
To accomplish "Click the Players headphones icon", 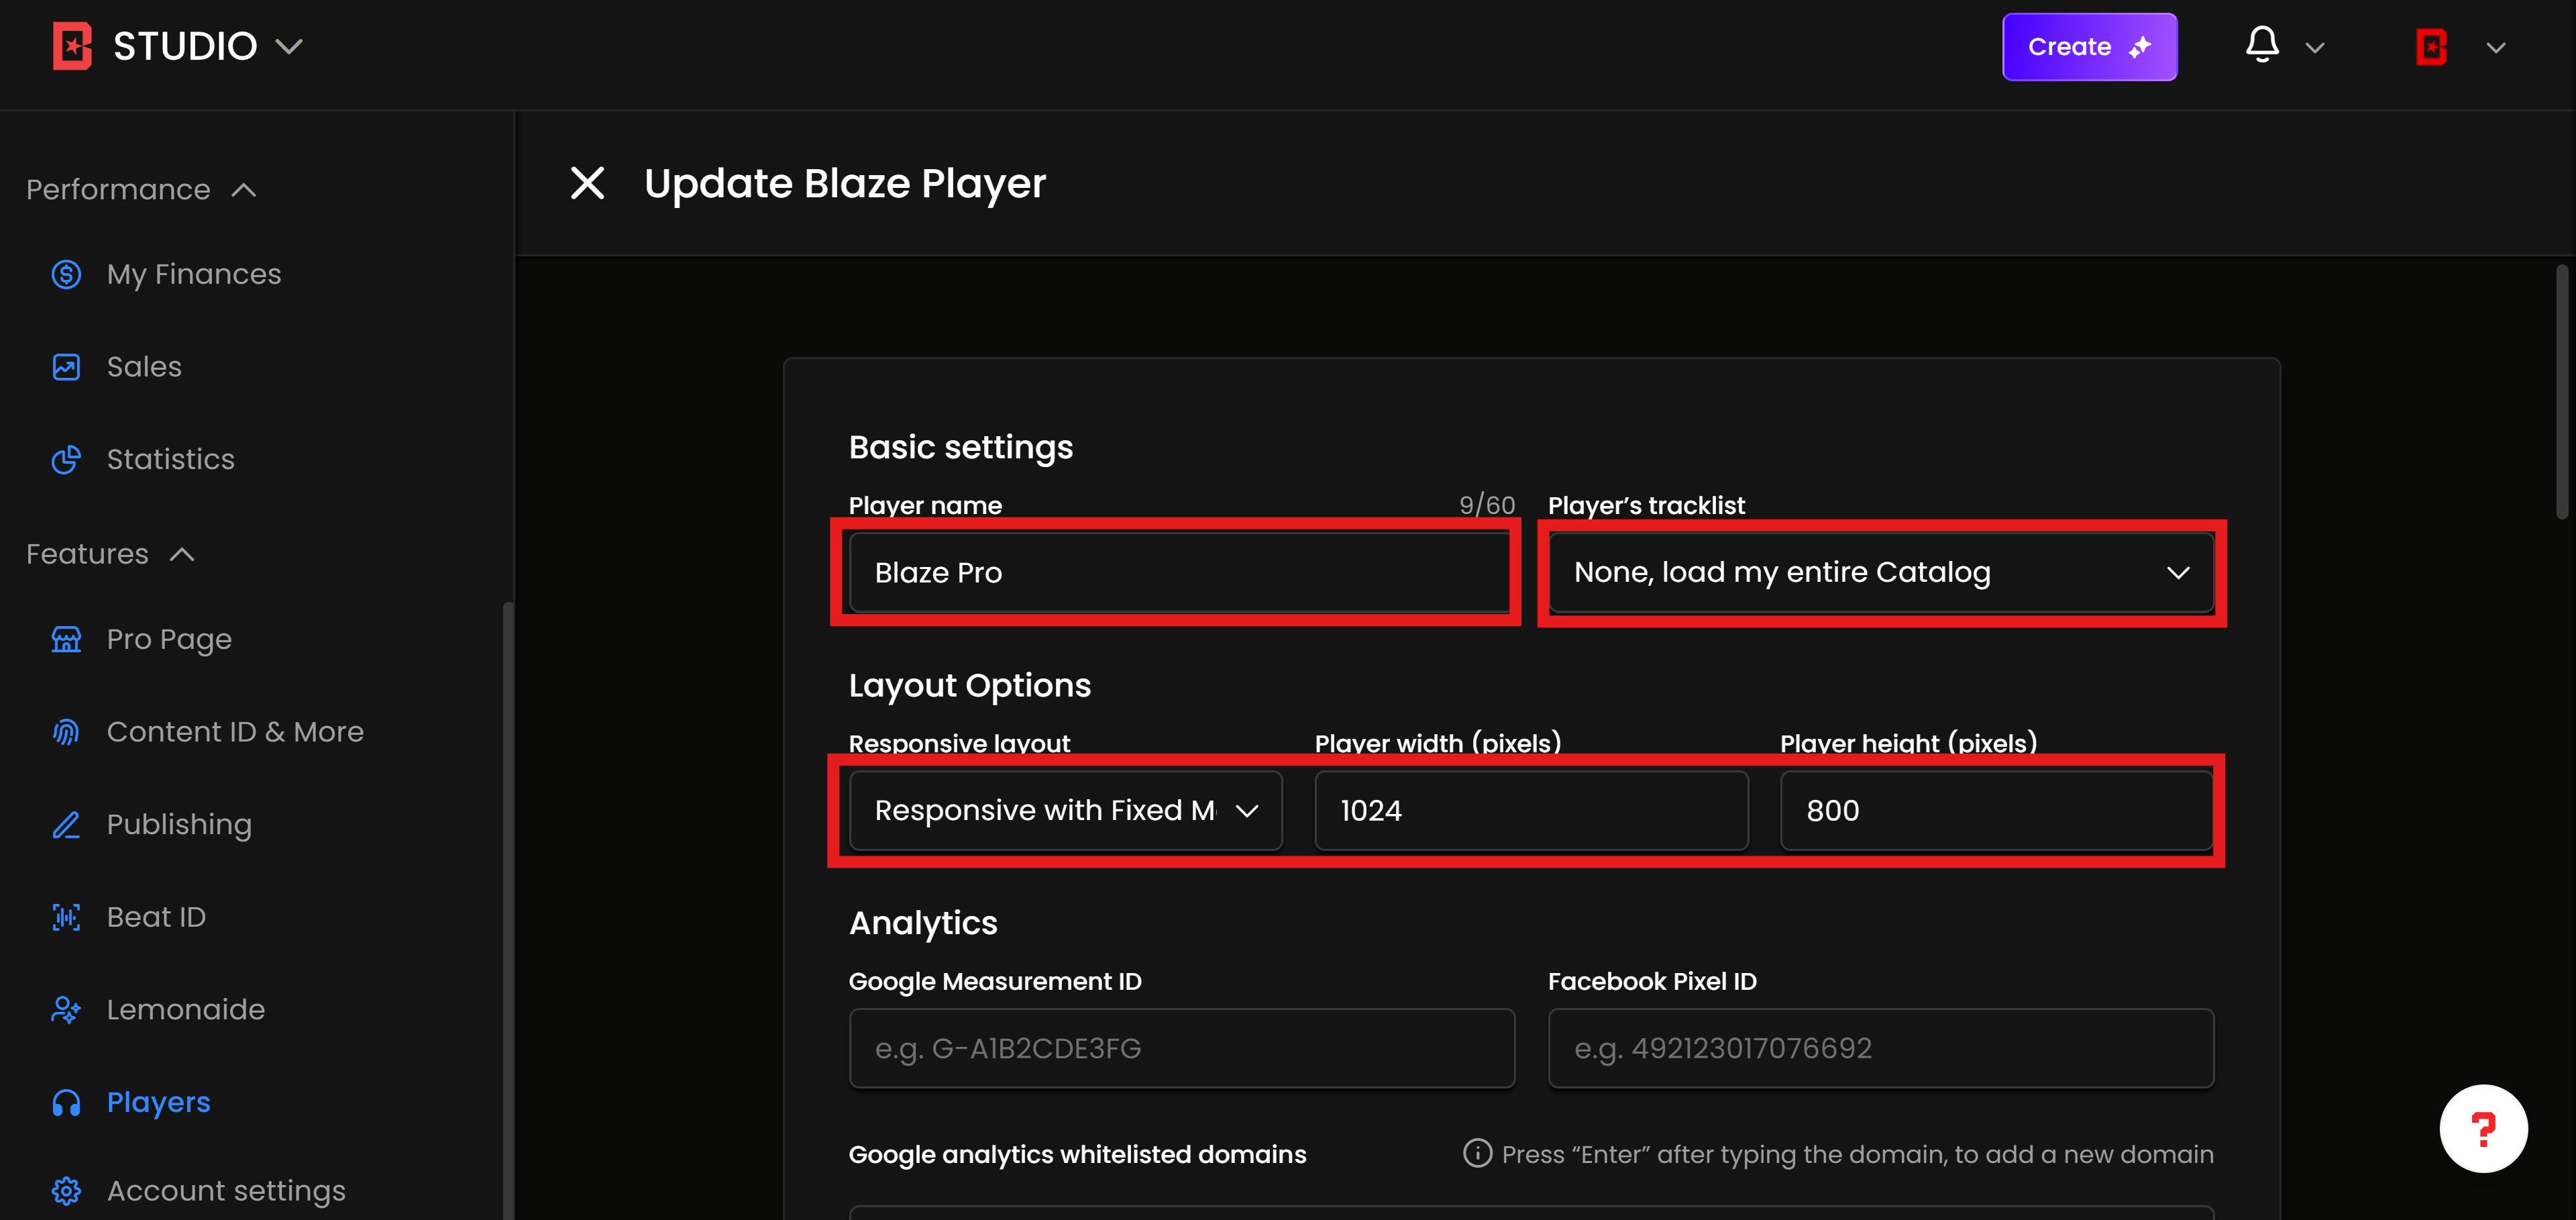I will pos(66,1102).
